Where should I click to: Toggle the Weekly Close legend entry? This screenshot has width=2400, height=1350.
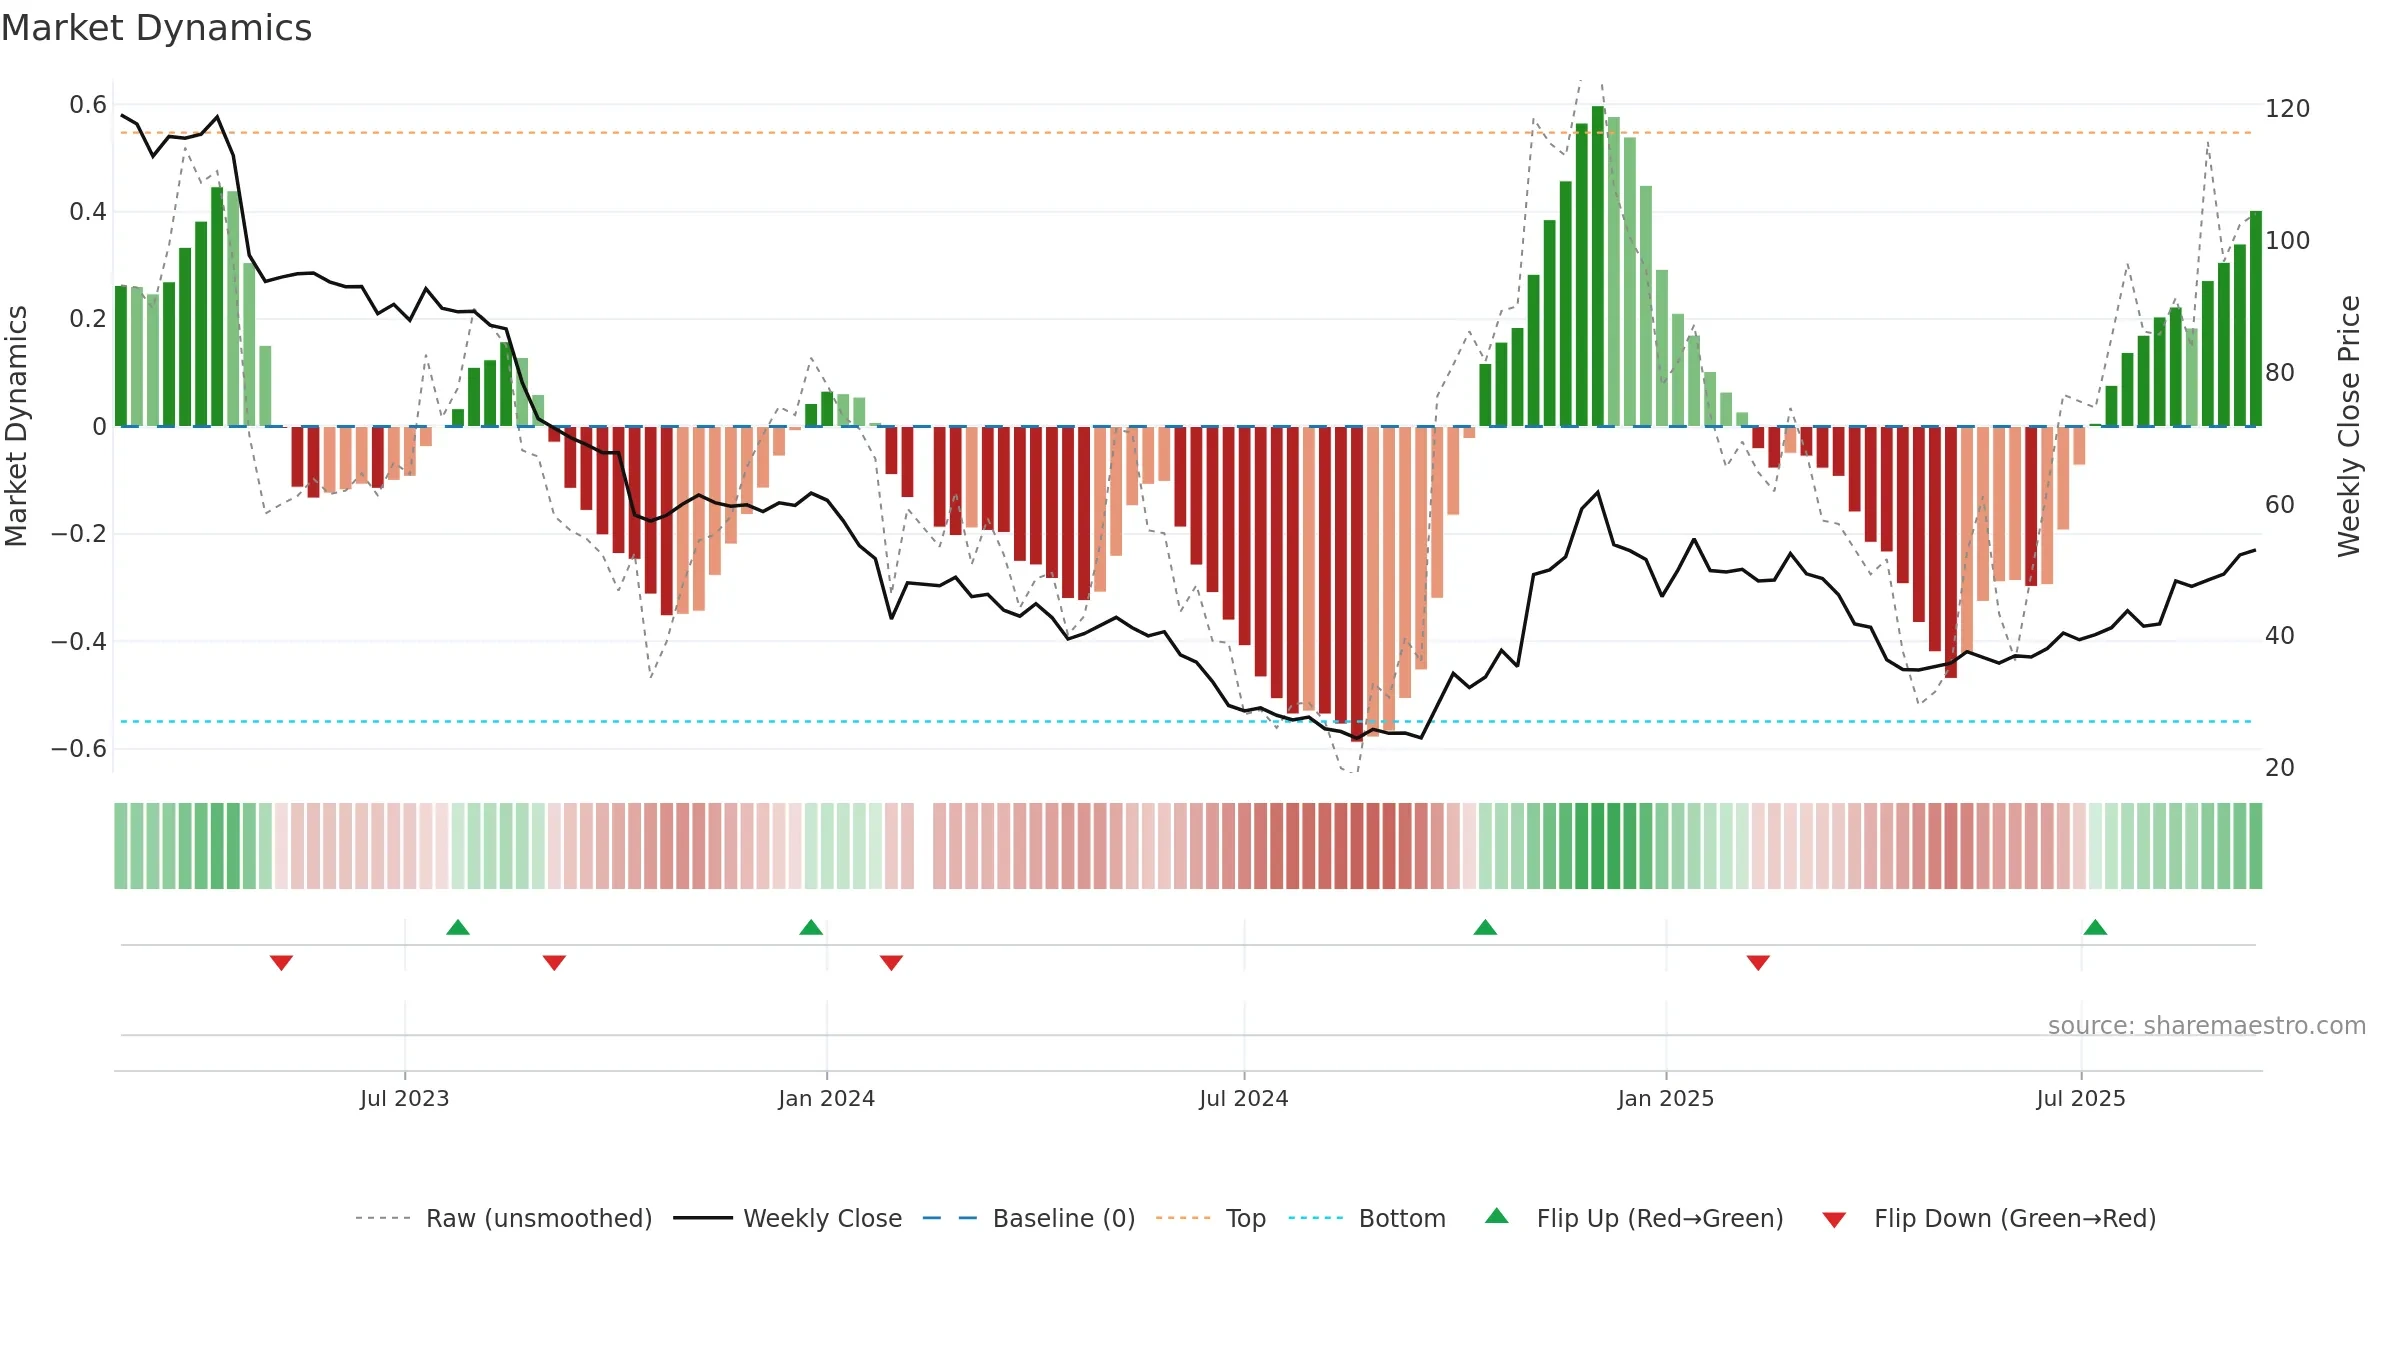click(787, 1218)
